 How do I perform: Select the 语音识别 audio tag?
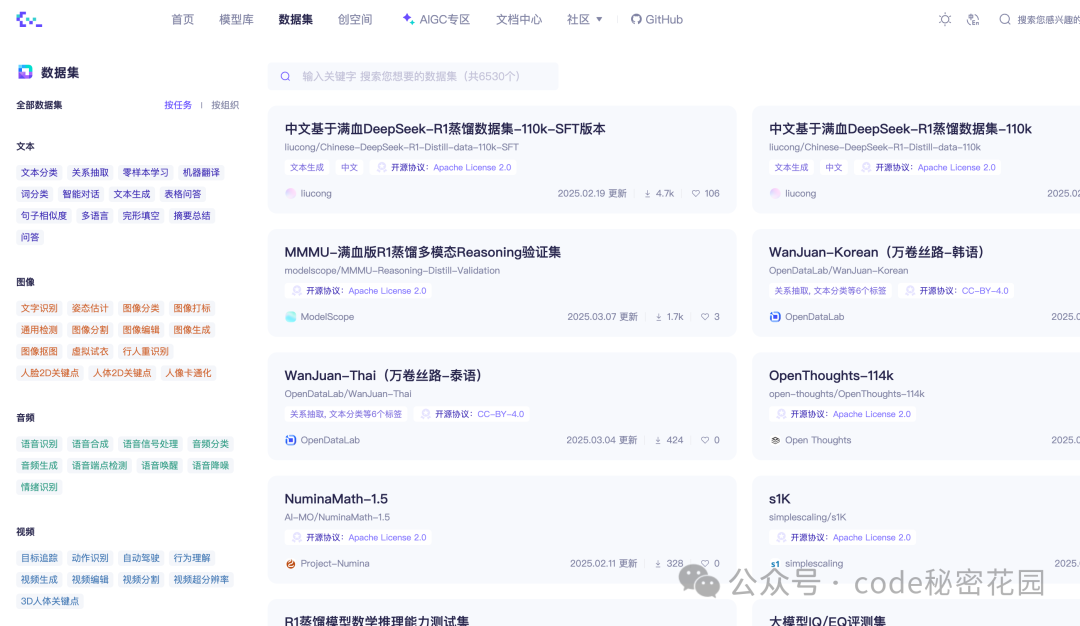click(39, 444)
